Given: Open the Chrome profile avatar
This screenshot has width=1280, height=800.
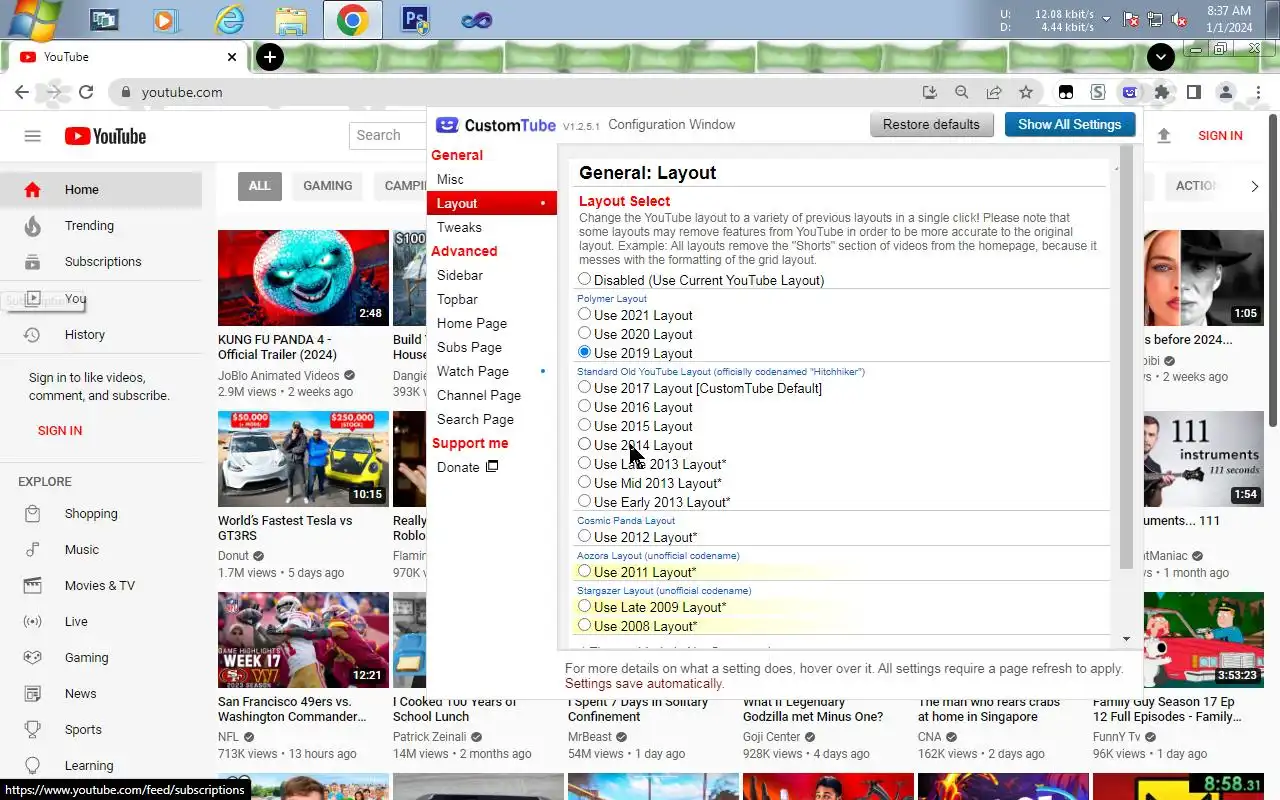Looking at the screenshot, I should (1226, 92).
